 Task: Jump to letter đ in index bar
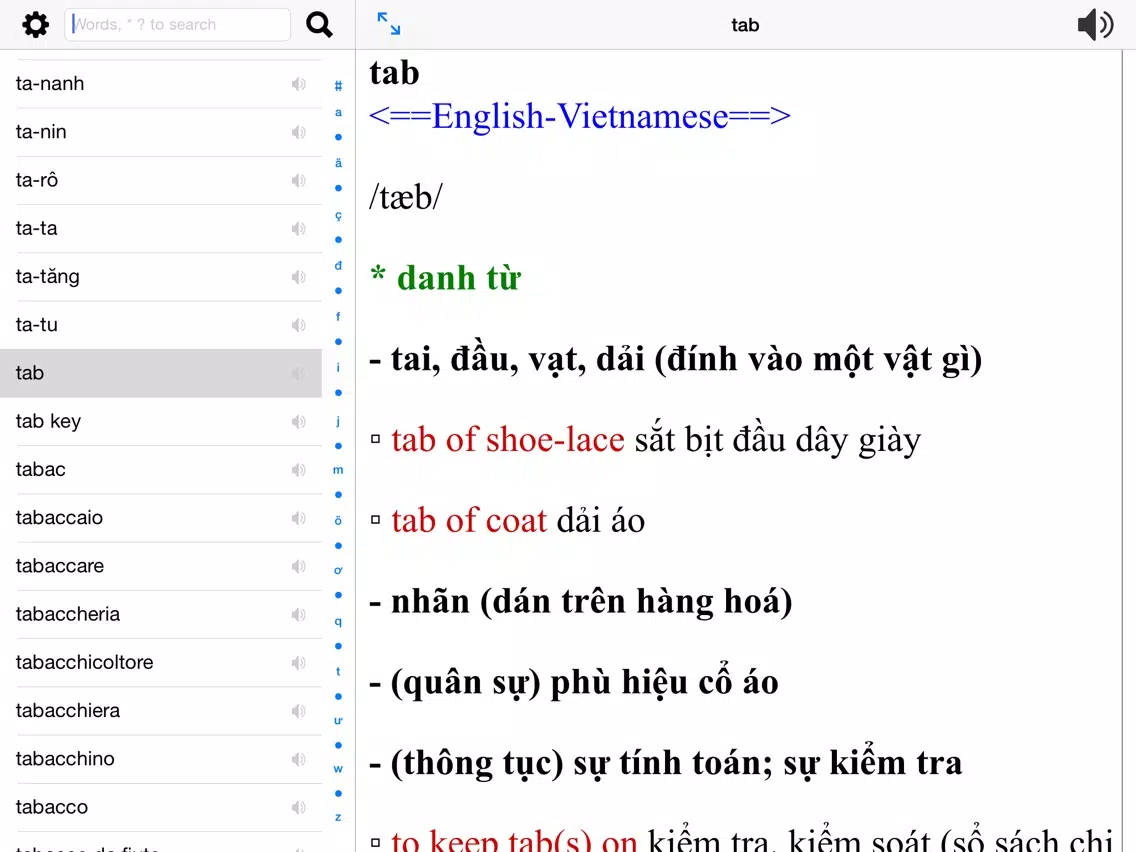338,265
